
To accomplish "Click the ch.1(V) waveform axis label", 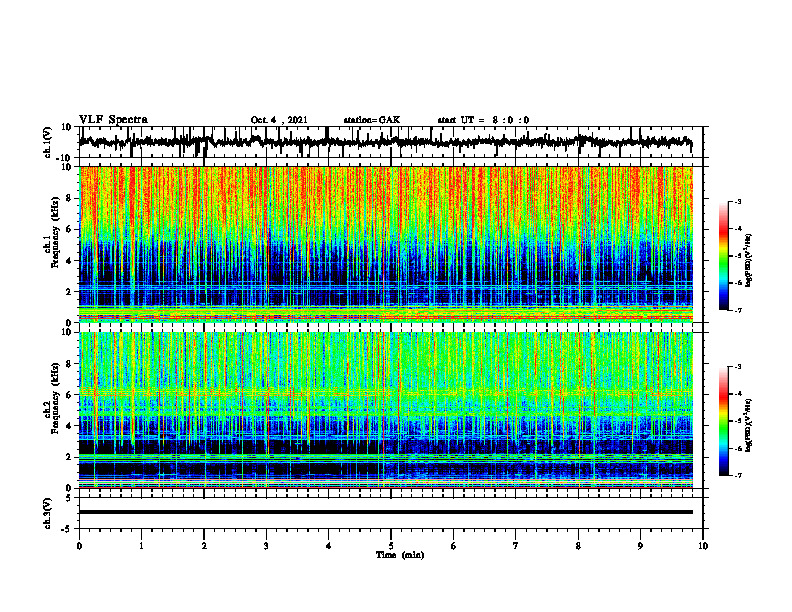I will 48,142.
